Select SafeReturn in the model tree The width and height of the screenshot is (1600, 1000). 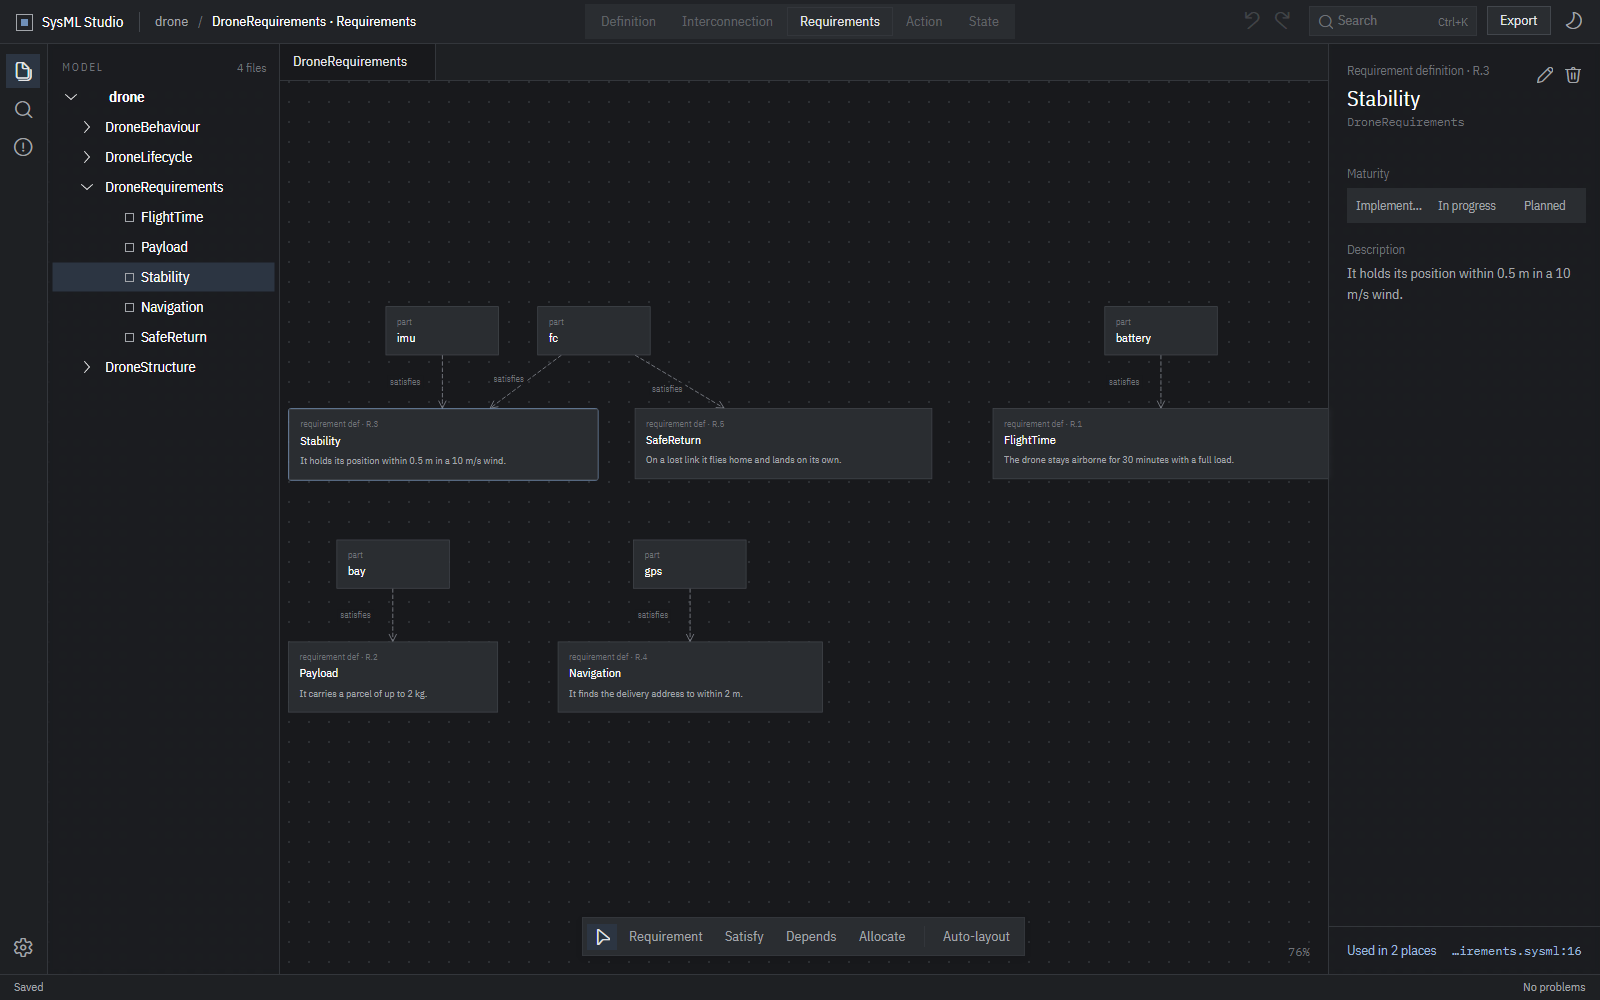click(x=163, y=337)
